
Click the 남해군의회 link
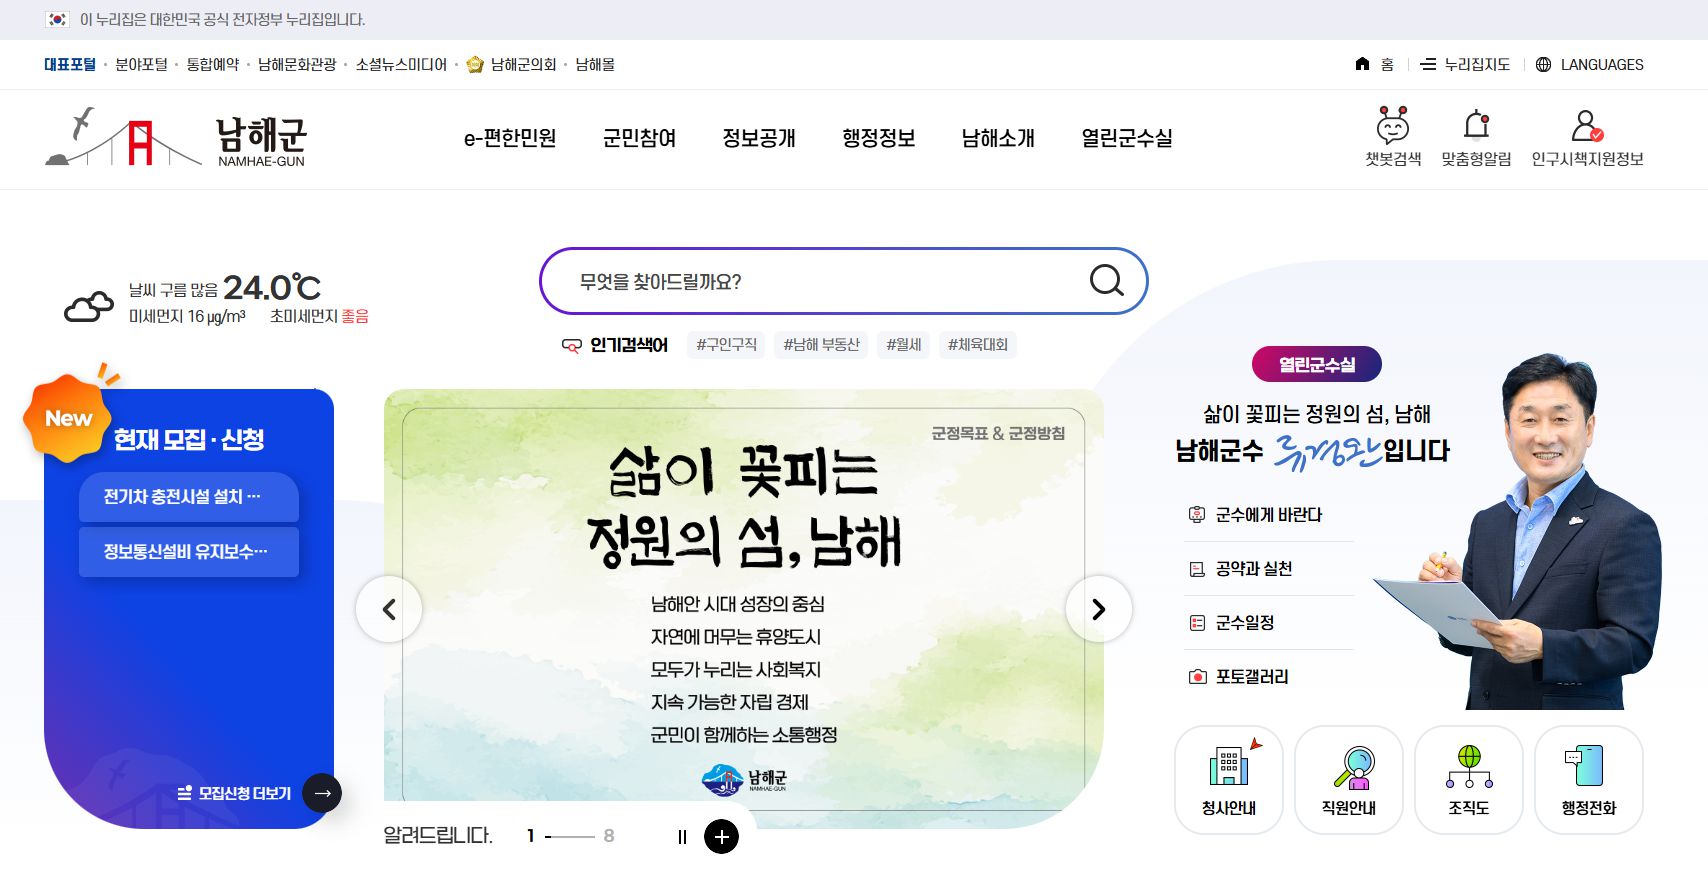coord(523,64)
